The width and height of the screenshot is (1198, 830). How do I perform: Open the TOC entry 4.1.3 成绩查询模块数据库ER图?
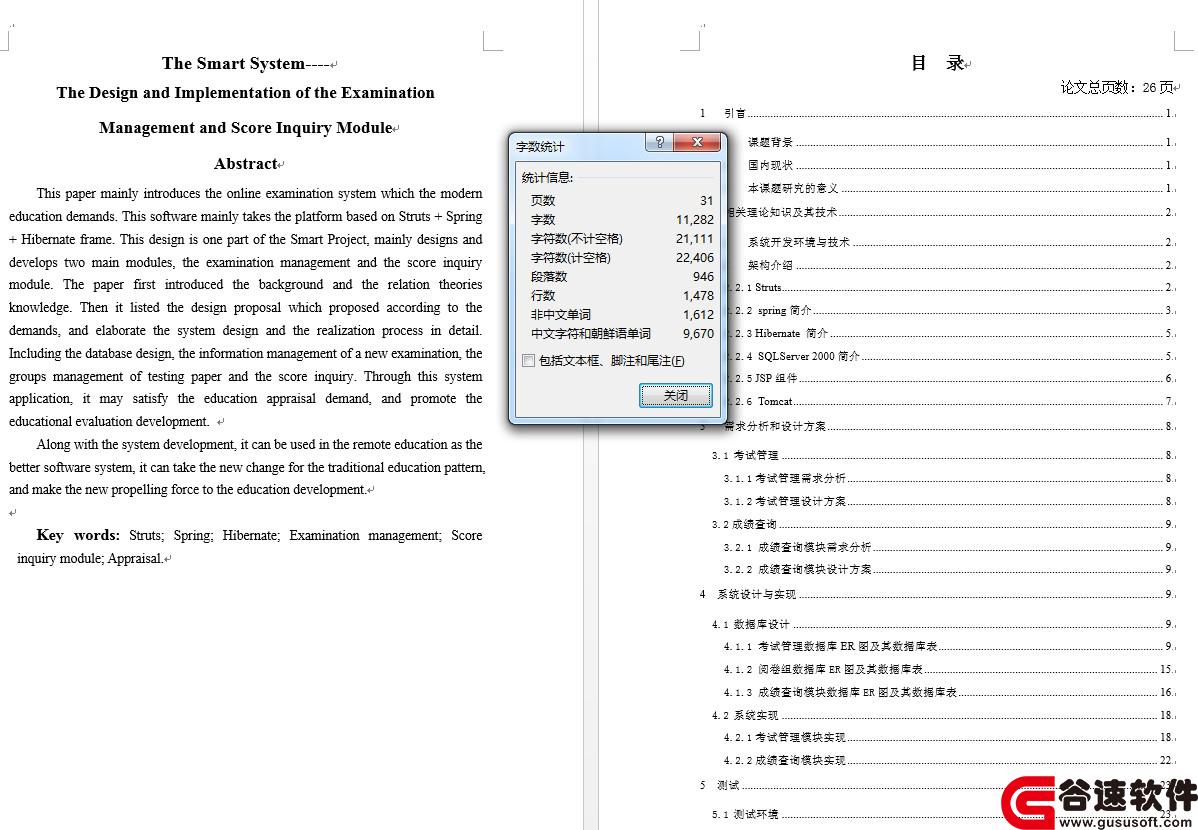[950, 692]
